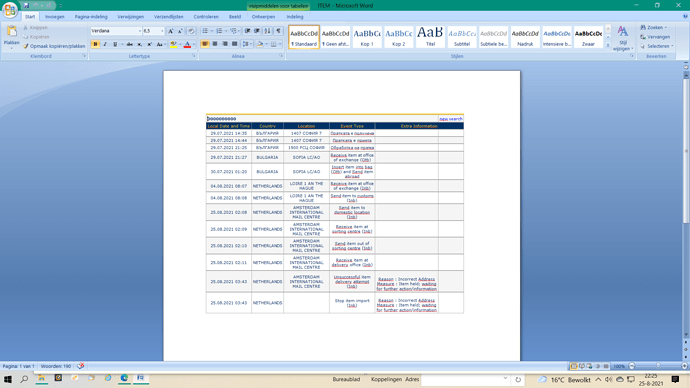Image resolution: width=690 pixels, height=388 pixels.
Task: Click the superscript icon
Action: click(150, 44)
